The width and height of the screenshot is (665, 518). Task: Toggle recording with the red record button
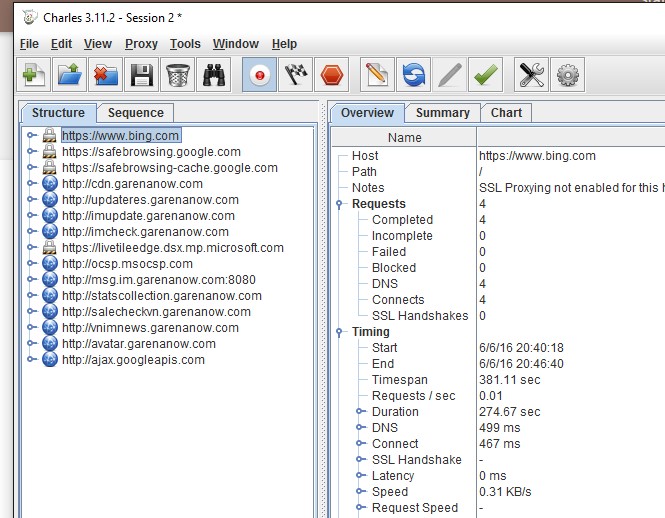pyautogui.click(x=259, y=75)
